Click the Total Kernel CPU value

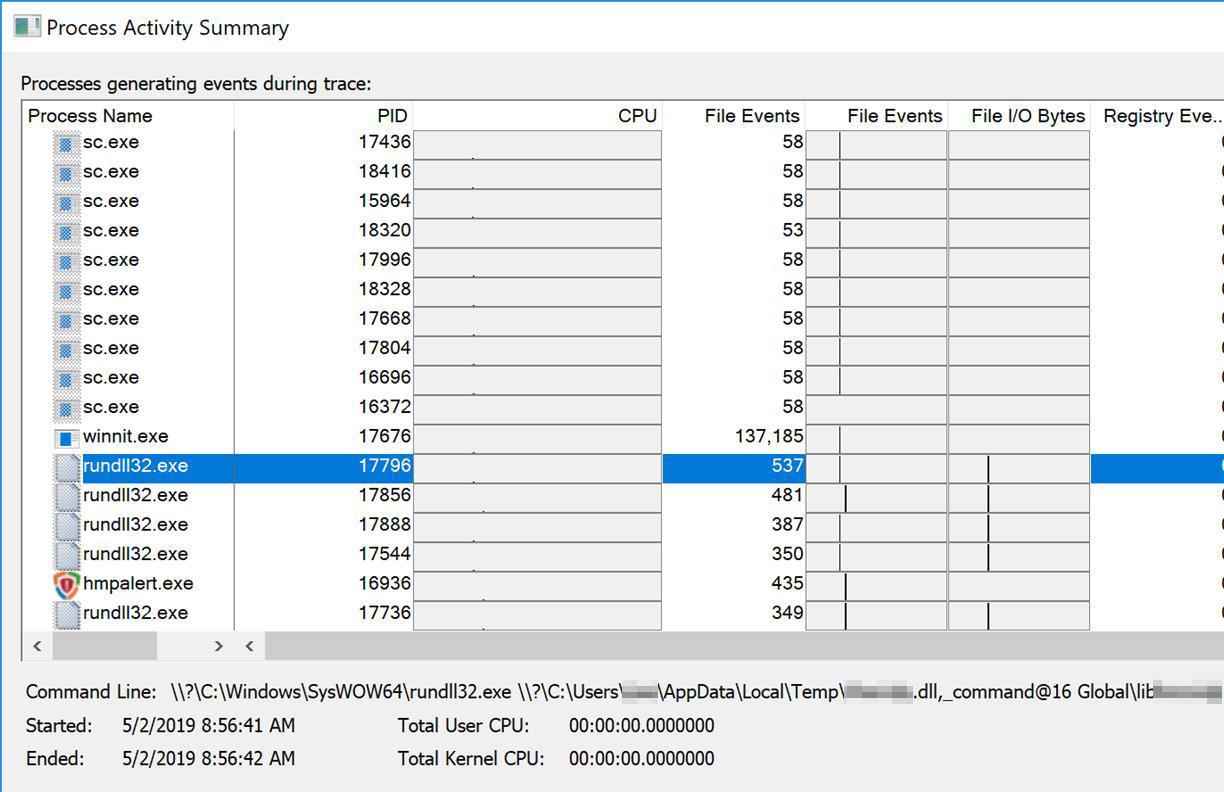point(642,759)
